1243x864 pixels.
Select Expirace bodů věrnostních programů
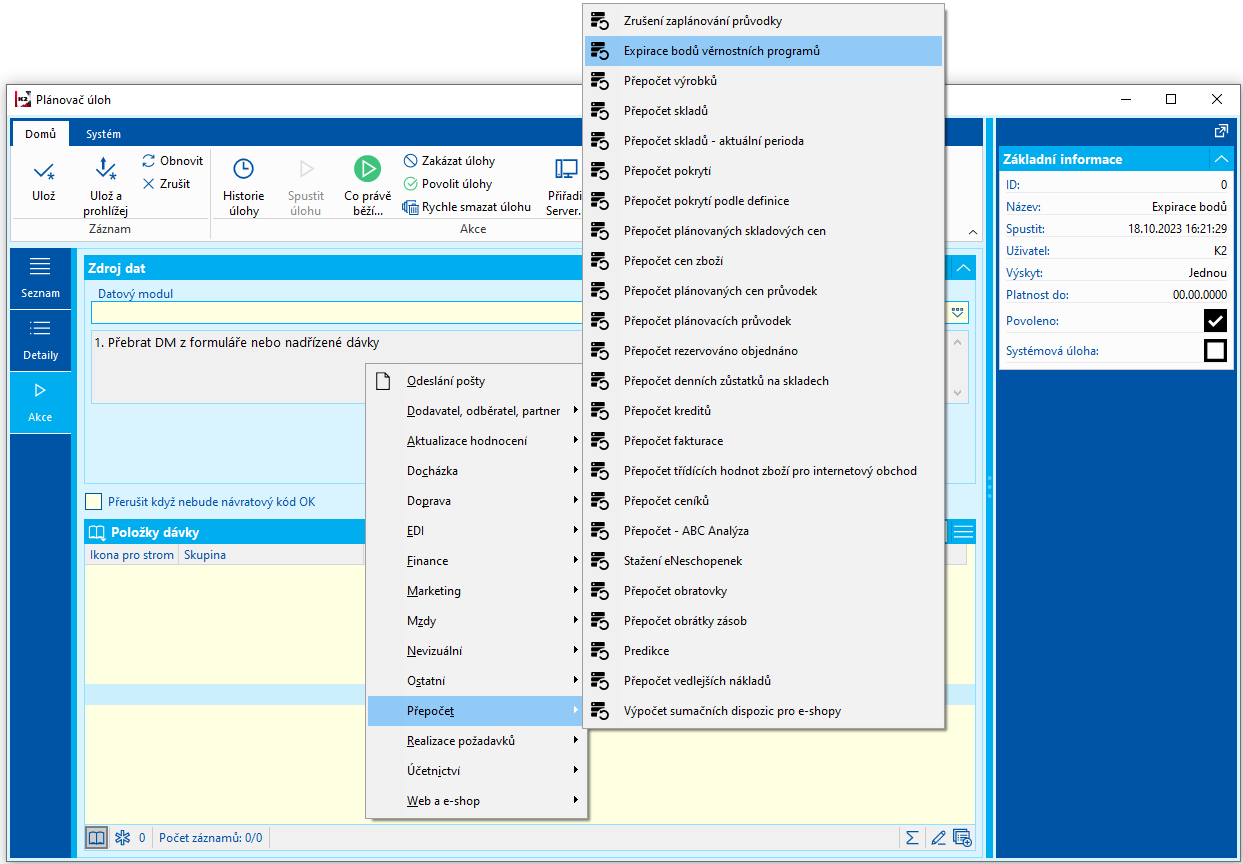[764, 51]
